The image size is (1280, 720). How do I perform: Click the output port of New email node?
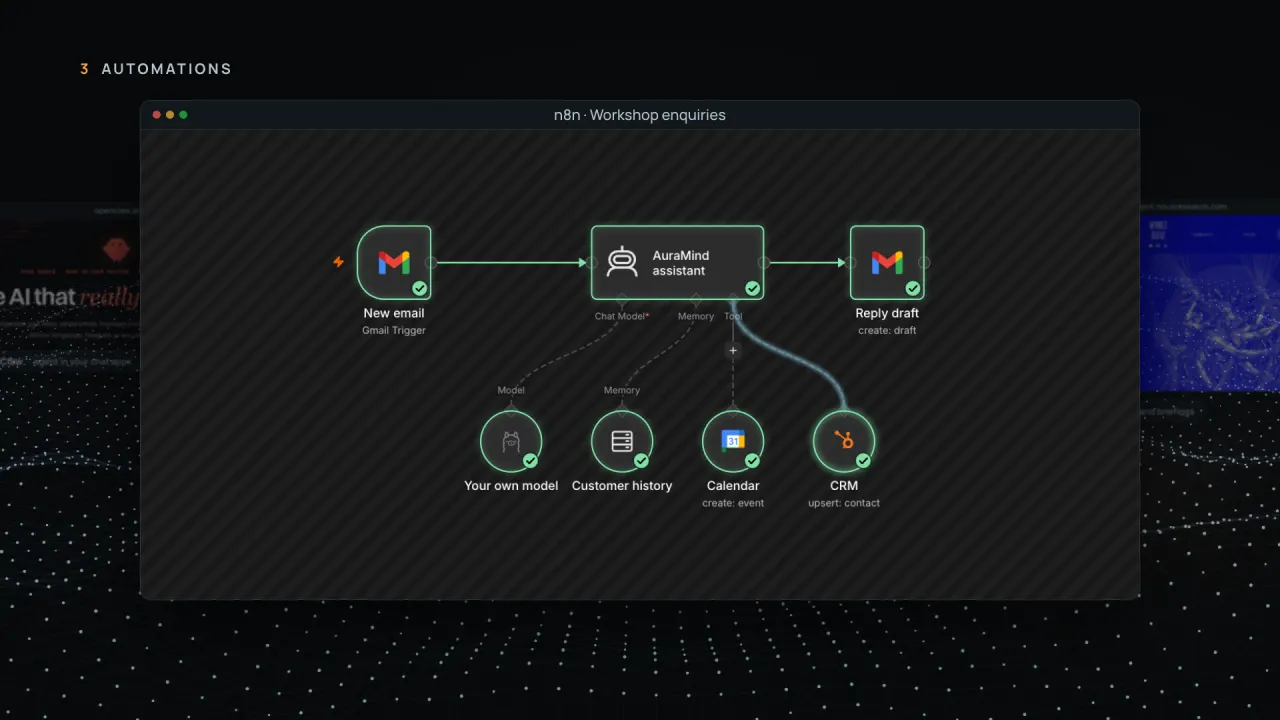pos(431,262)
